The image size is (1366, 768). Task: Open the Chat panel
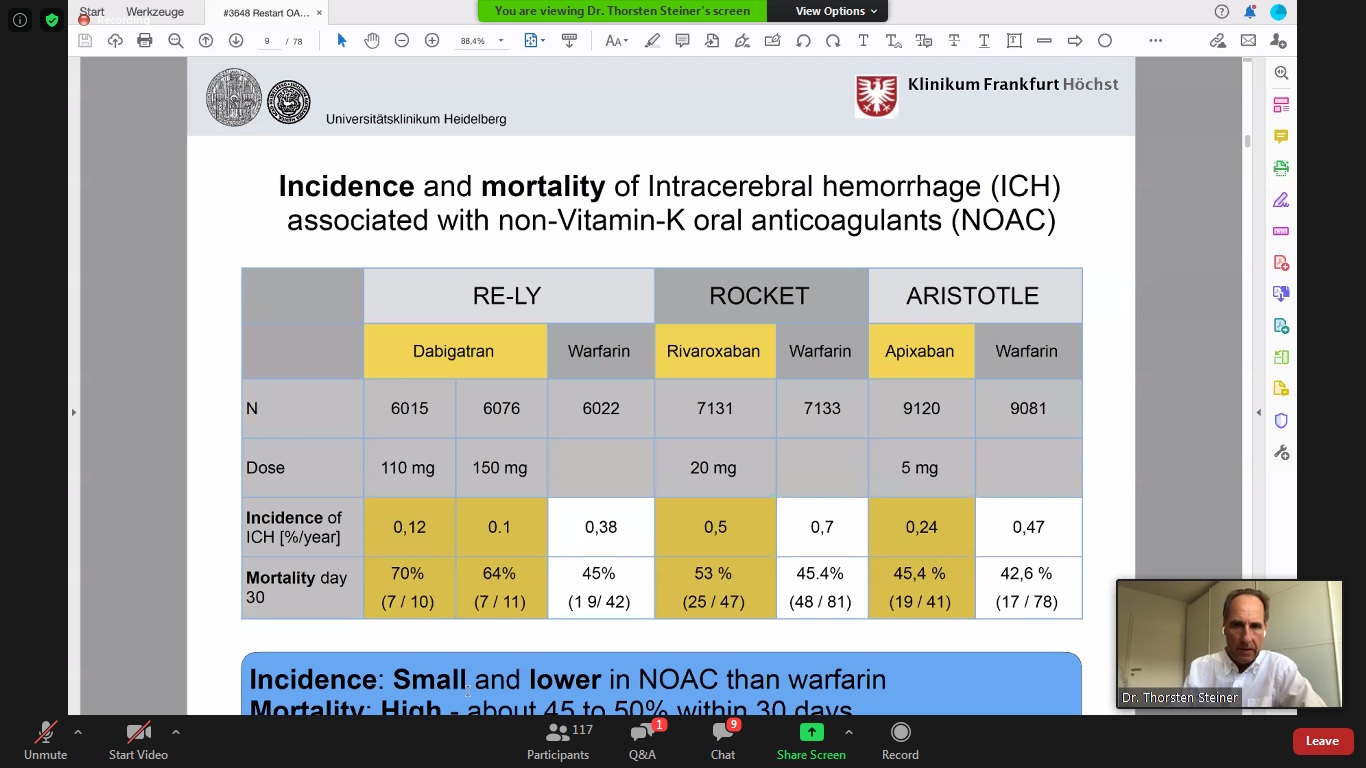click(723, 740)
